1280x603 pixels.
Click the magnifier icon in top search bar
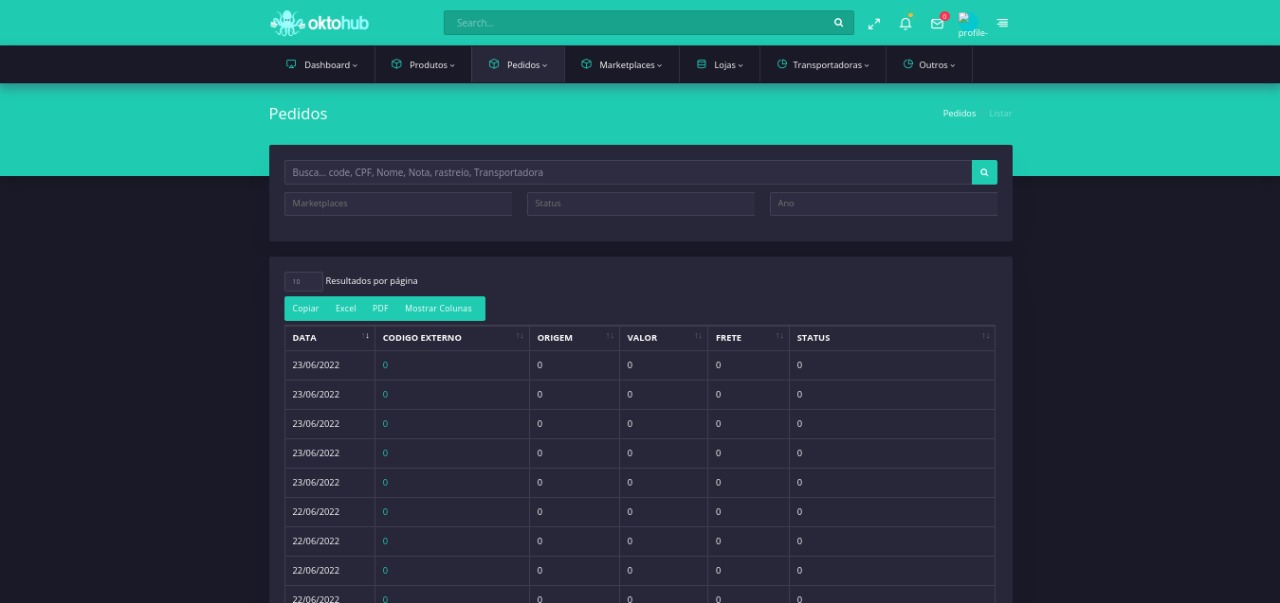[838, 23]
